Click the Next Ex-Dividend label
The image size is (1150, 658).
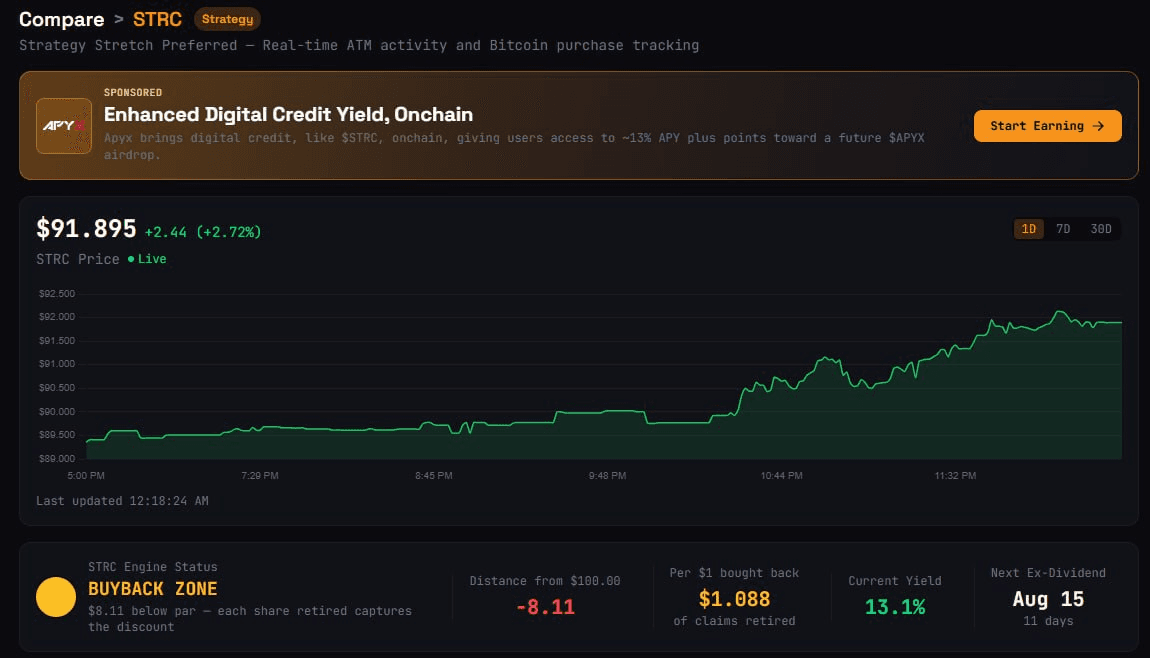tap(1048, 573)
